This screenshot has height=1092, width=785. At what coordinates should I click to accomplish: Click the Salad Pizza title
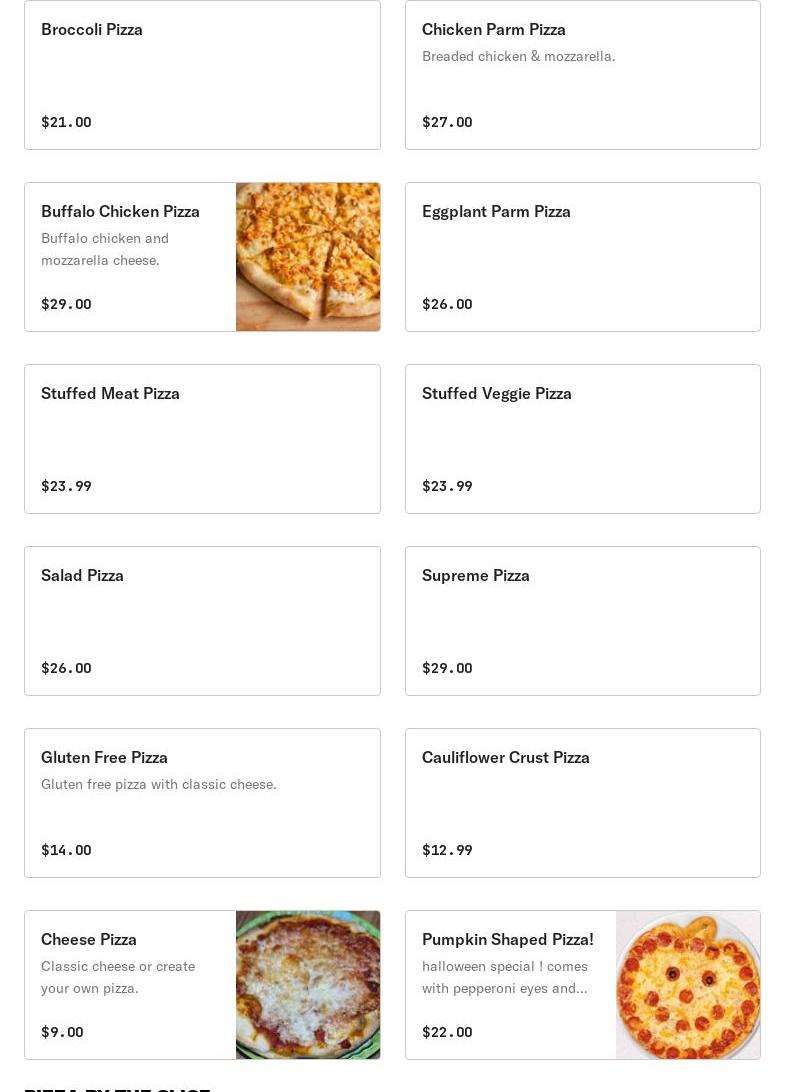82,575
